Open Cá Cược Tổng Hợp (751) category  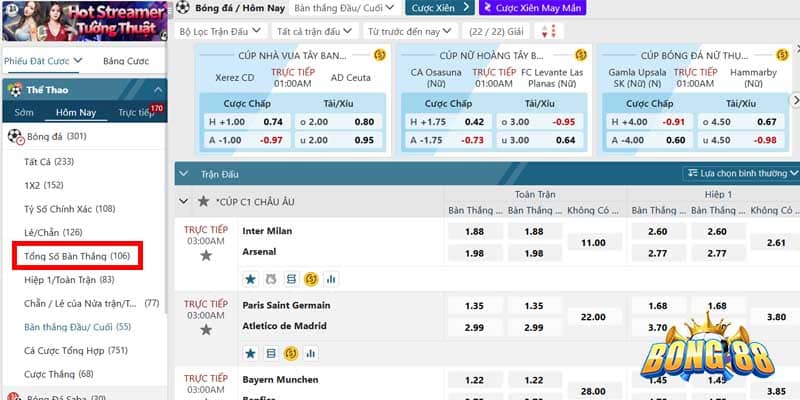pyautogui.click(x=76, y=351)
